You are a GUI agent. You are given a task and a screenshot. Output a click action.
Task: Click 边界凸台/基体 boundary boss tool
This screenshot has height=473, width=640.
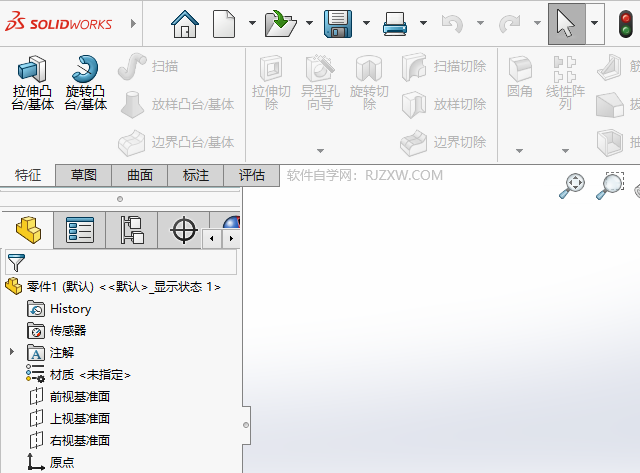coord(176,142)
